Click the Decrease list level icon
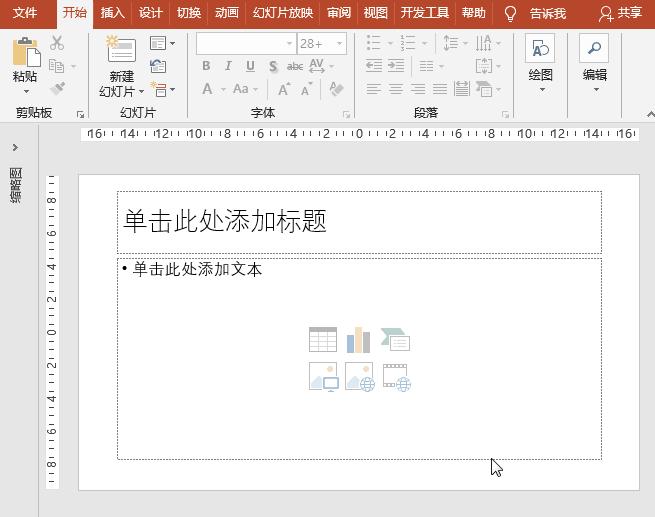 (x=373, y=66)
